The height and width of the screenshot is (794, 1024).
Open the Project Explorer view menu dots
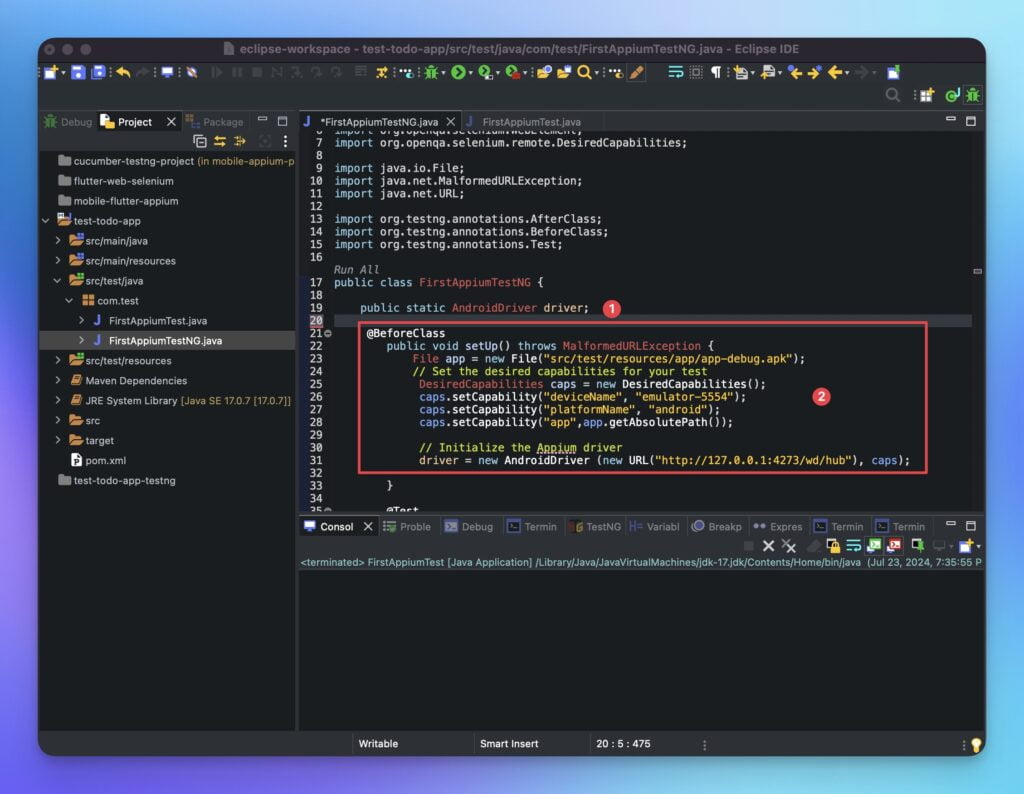(285, 141)
